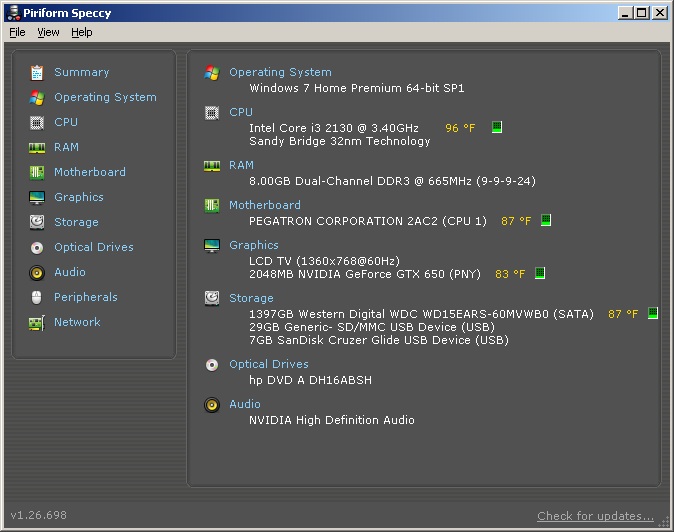
Task: Show the Graphics sidebar section
Action: pyautogui.click(x=79, y=197)
